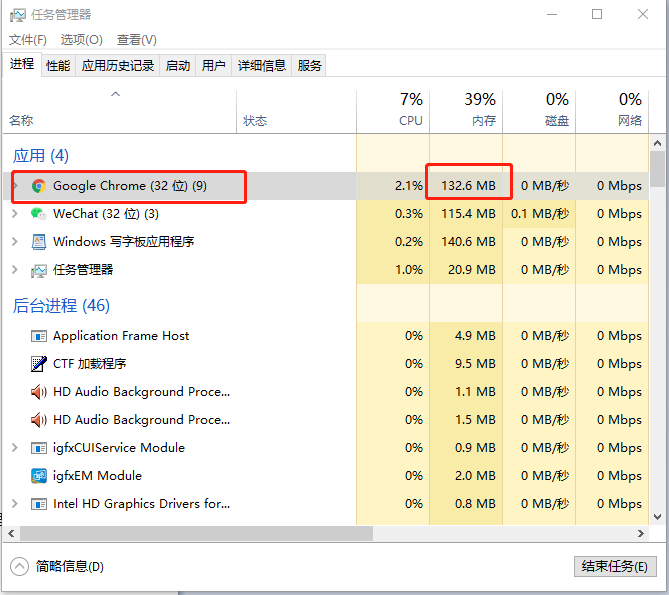Select the igfxCUIService Module row
669x595 pixels.
point(326,448)
